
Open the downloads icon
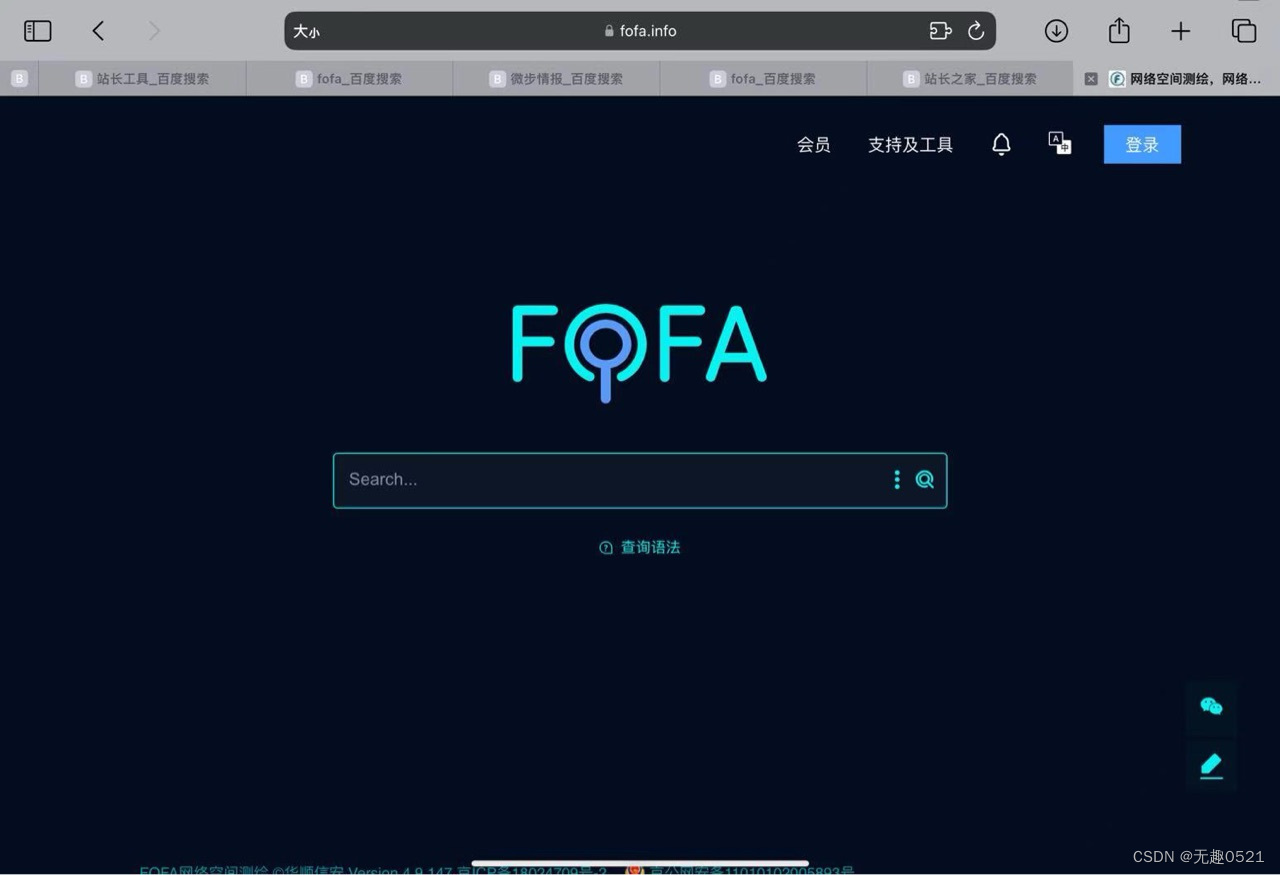click(1056, 31)
